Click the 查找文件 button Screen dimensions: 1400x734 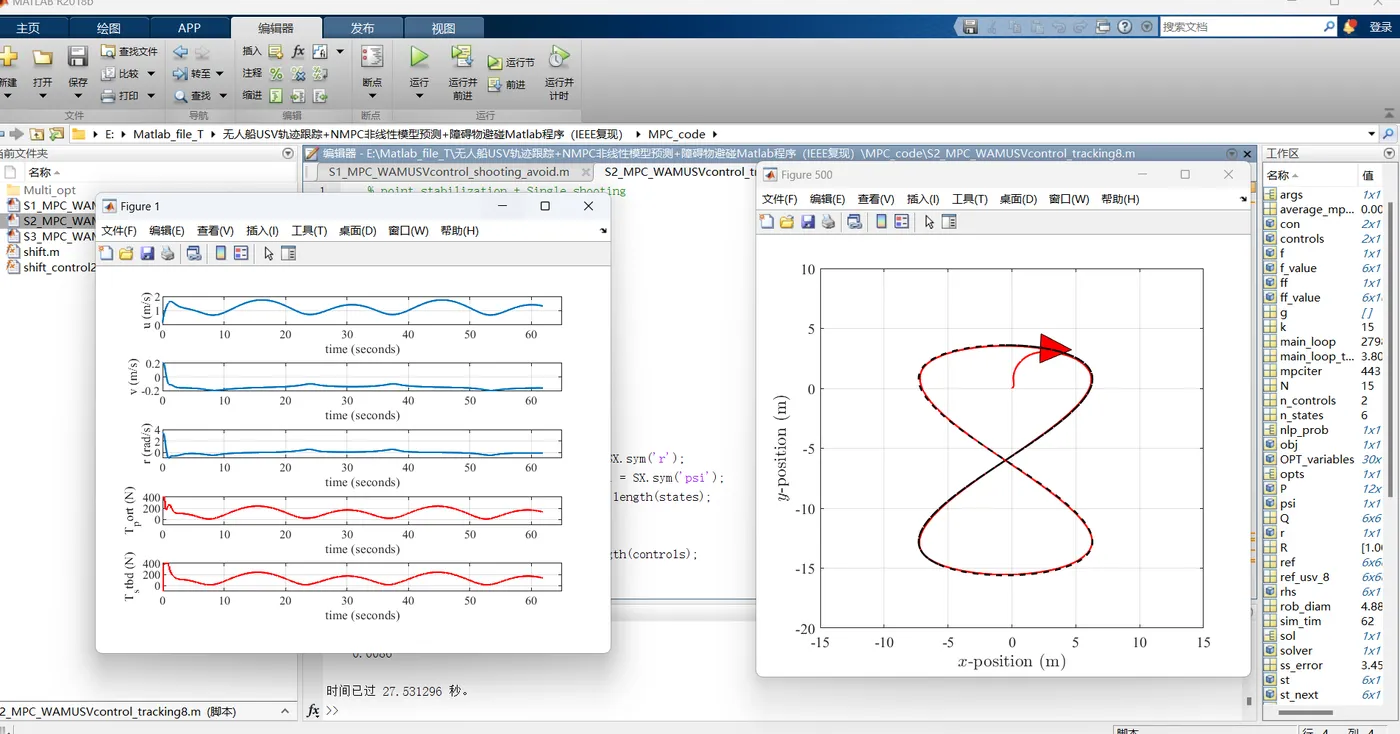[130, 51]
